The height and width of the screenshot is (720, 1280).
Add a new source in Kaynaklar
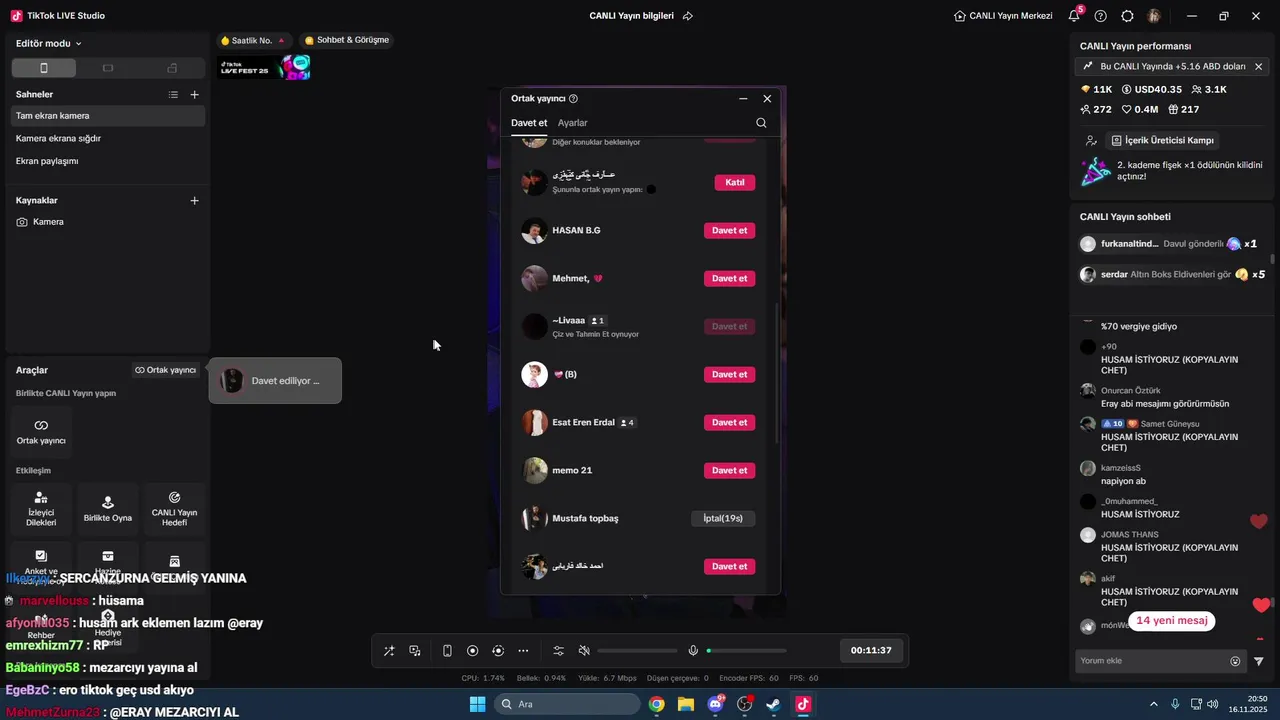195,201
